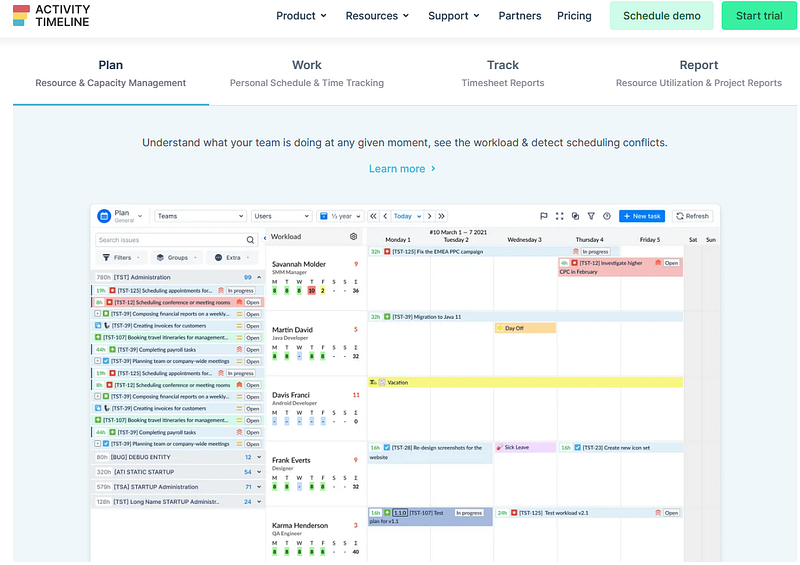Click the TST-107 Test plan for v1.1 card

(430, 517)
